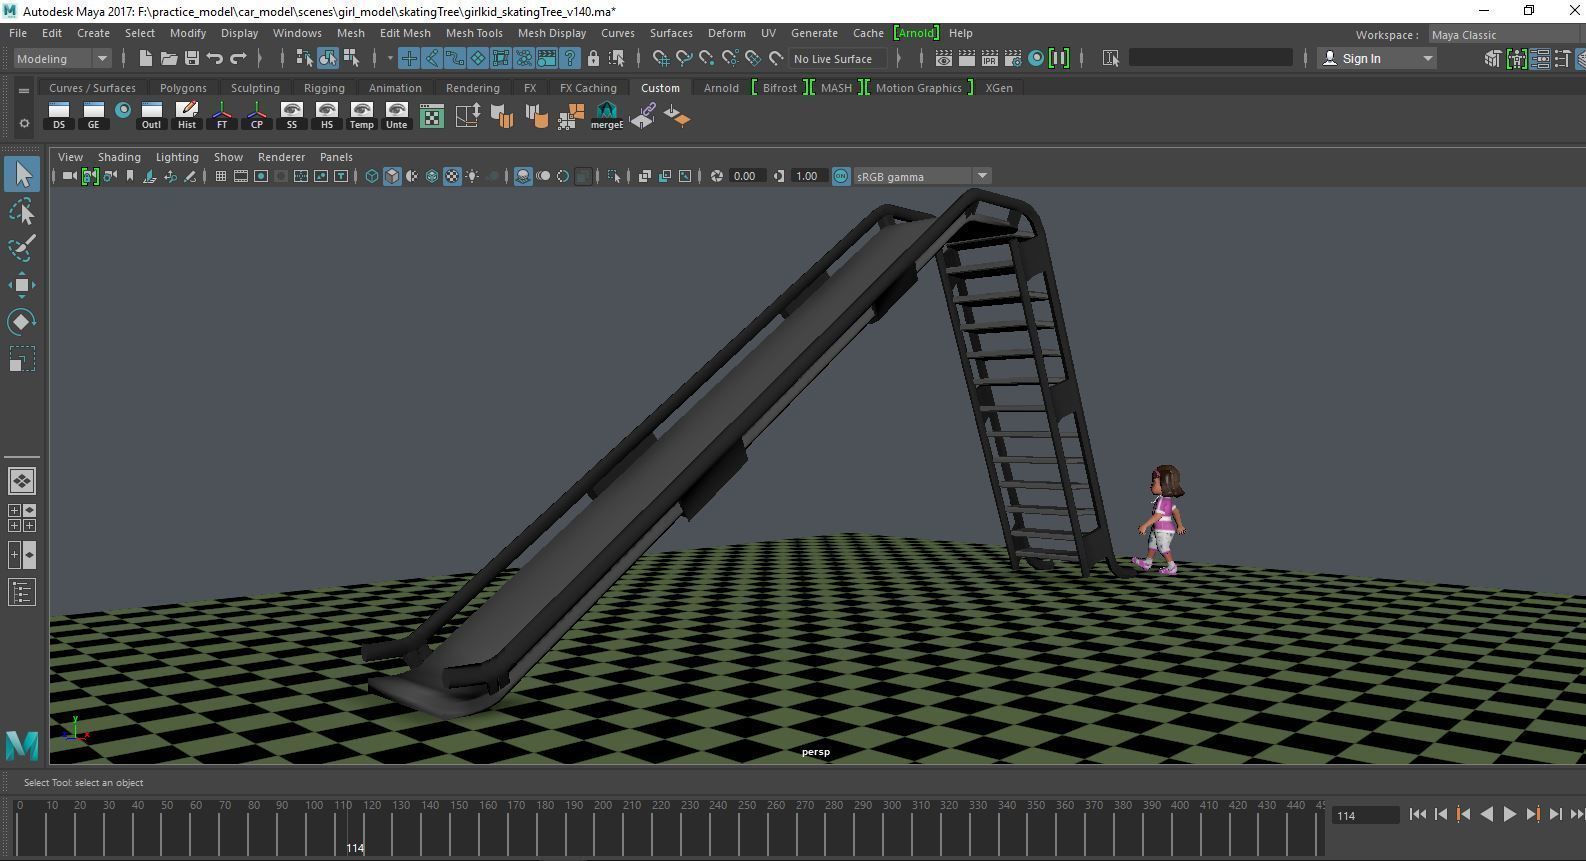Click the current frame field showing 114
Image resolution: width=1586 pixels, height=861 pixels.
pyautogui.click(x=1366, y=815)
